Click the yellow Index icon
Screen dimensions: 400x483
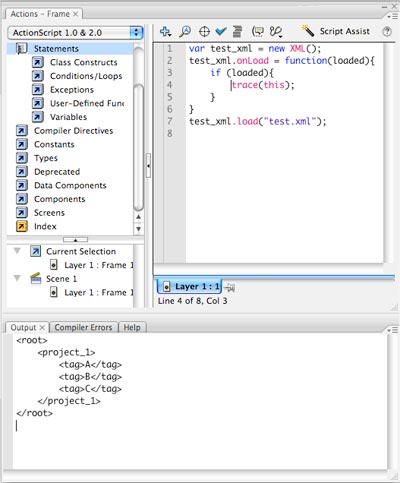click(22, 226)
